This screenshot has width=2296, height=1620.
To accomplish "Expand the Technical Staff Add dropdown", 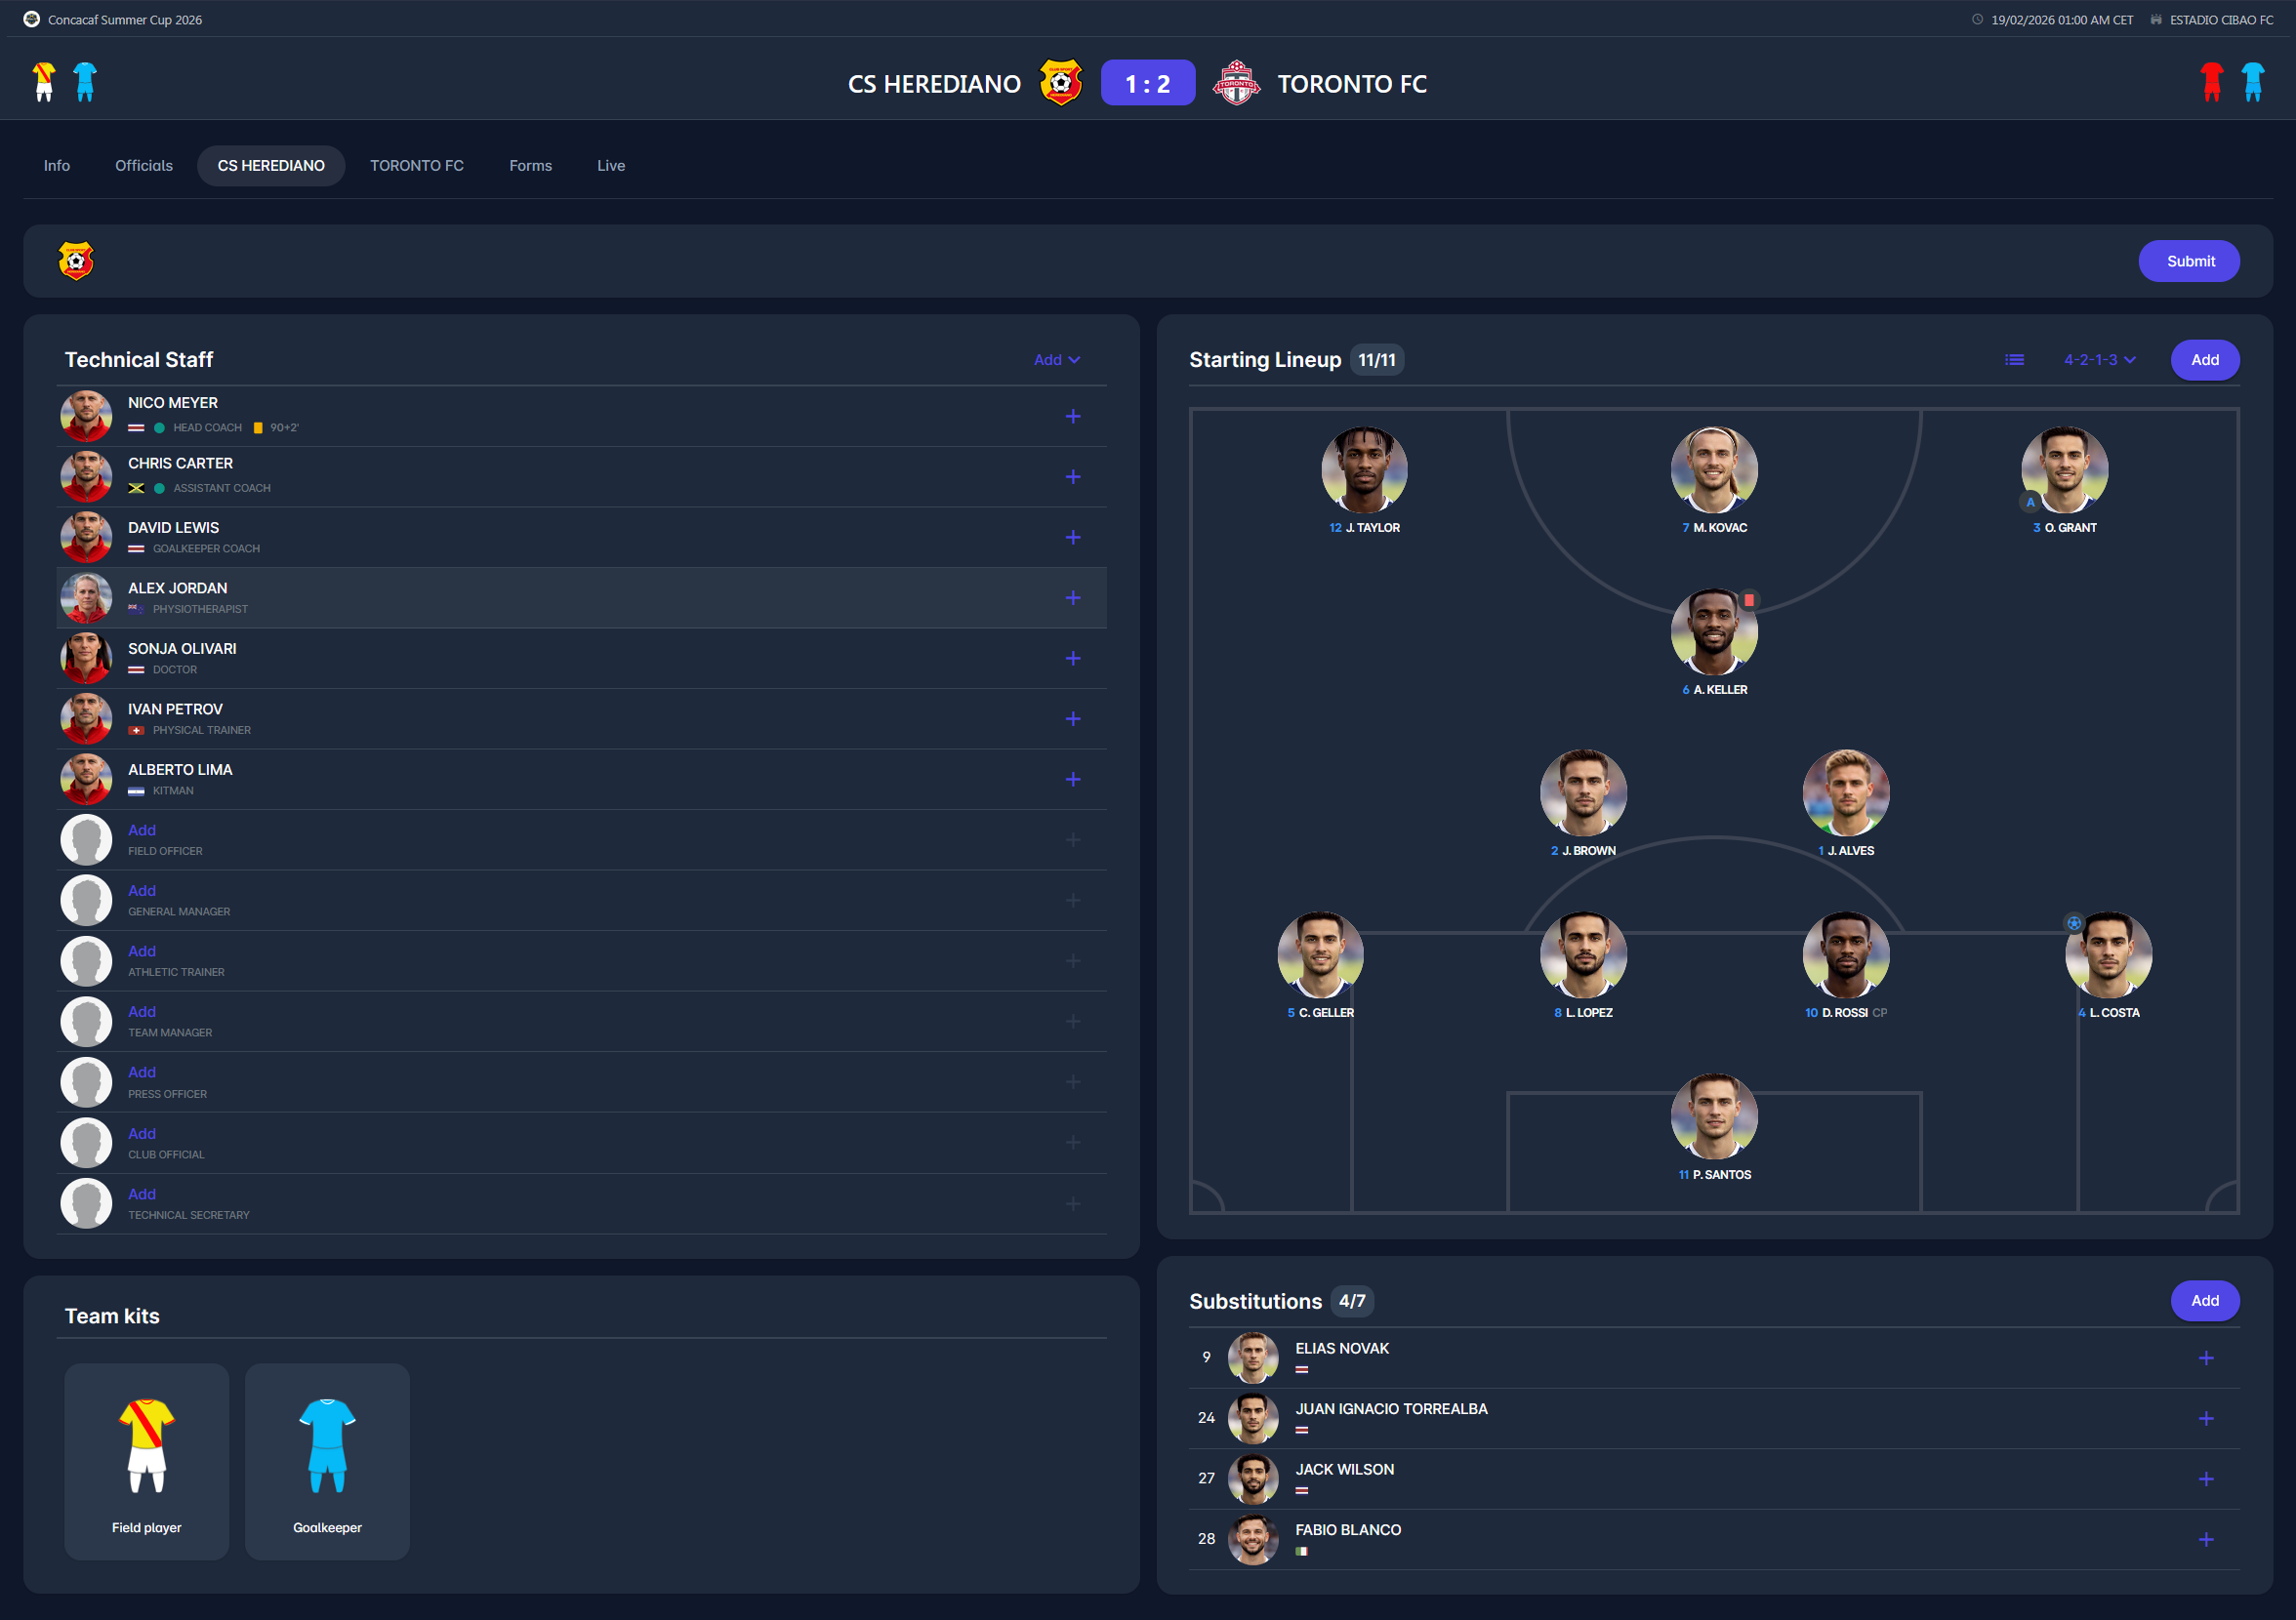I will pyautogui.click(x=1056, y=360).
